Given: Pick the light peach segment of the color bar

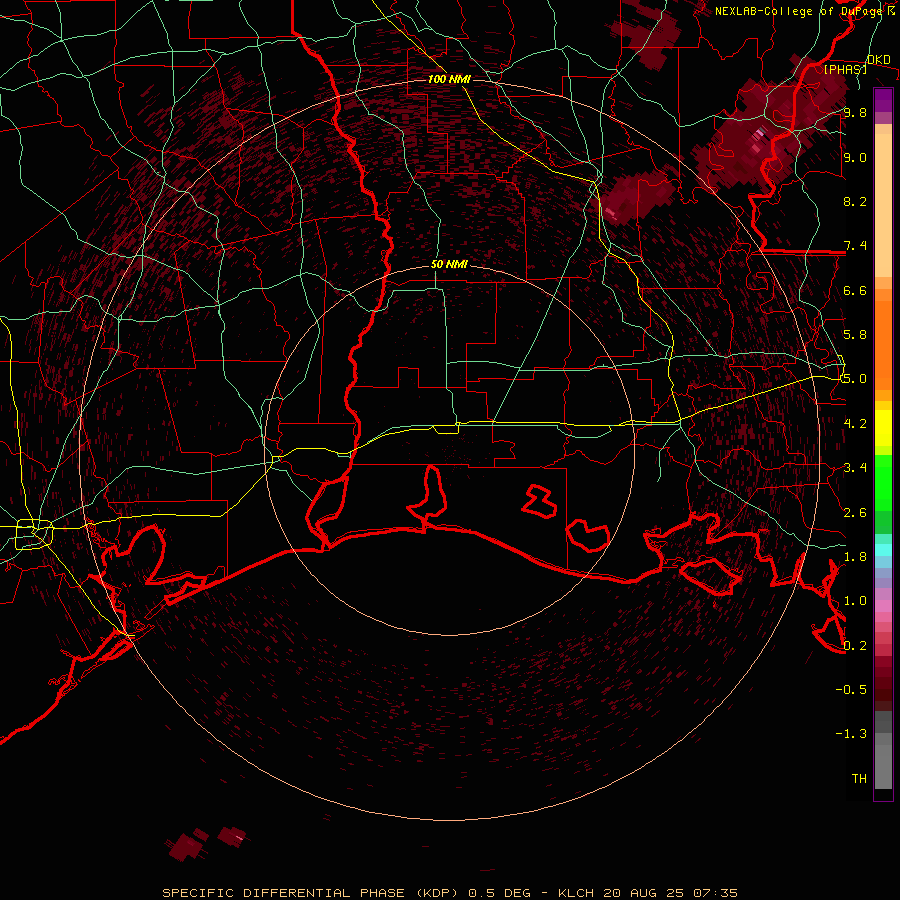Looking at the screenshot, I should [x=883, y=205].
